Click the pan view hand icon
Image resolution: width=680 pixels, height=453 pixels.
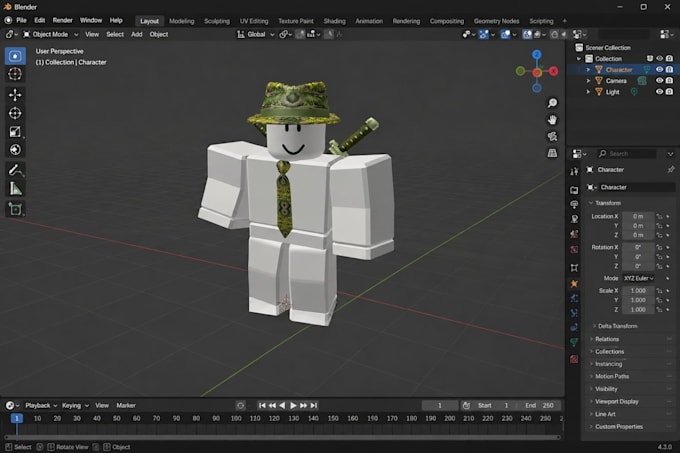(x=552, y=120)
